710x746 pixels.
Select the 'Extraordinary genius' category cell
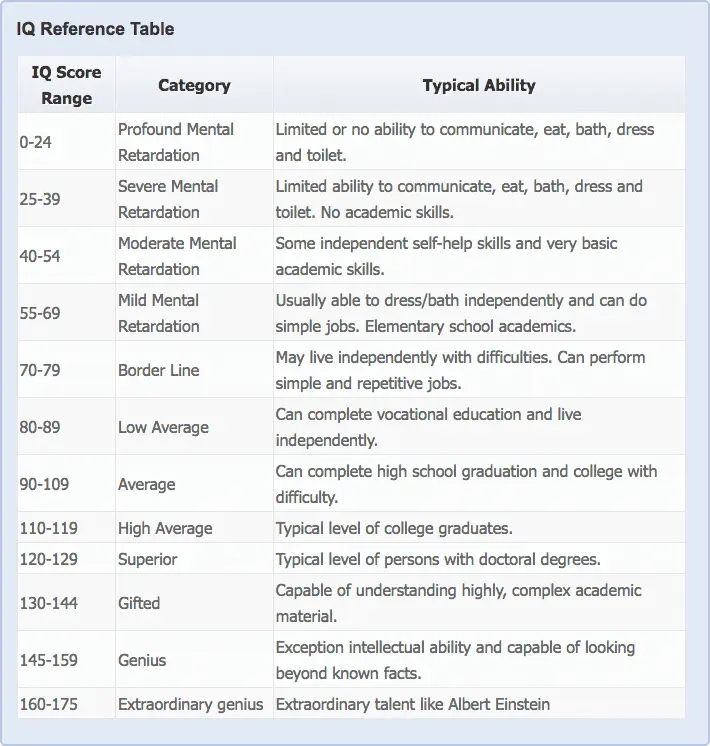click(190, 704)
